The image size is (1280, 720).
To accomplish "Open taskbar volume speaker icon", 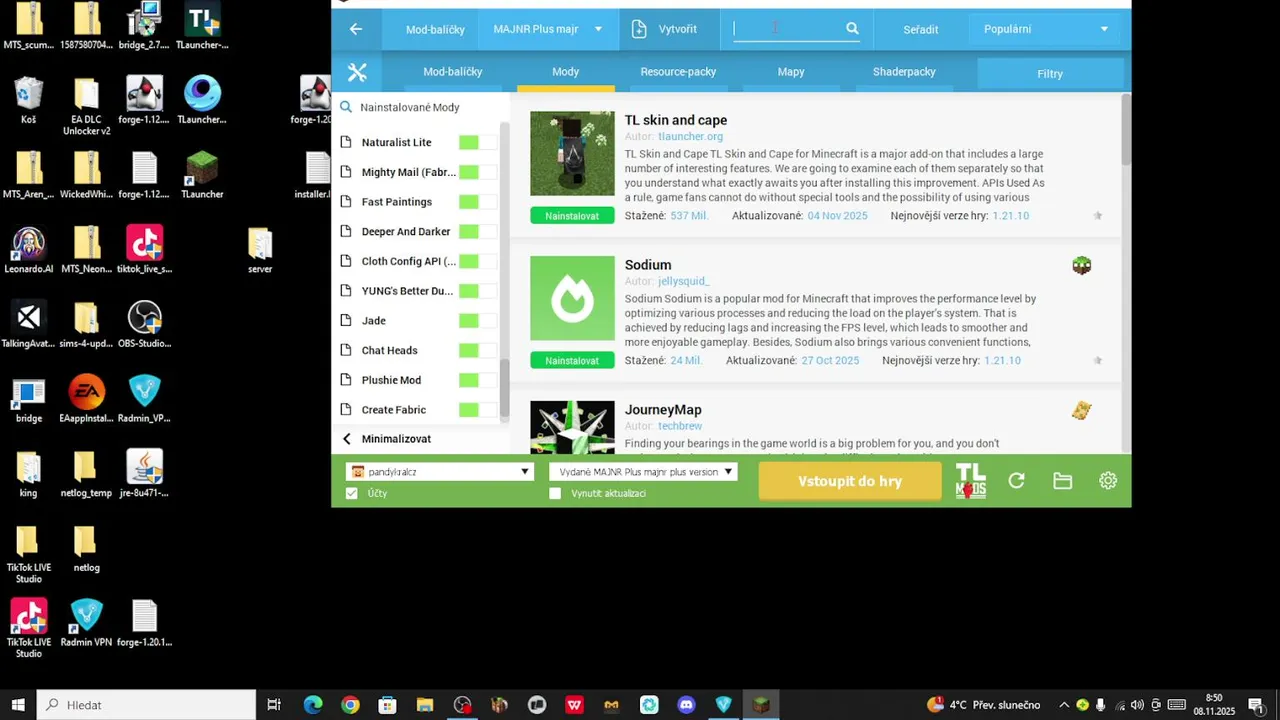I will pos(1137,705).
